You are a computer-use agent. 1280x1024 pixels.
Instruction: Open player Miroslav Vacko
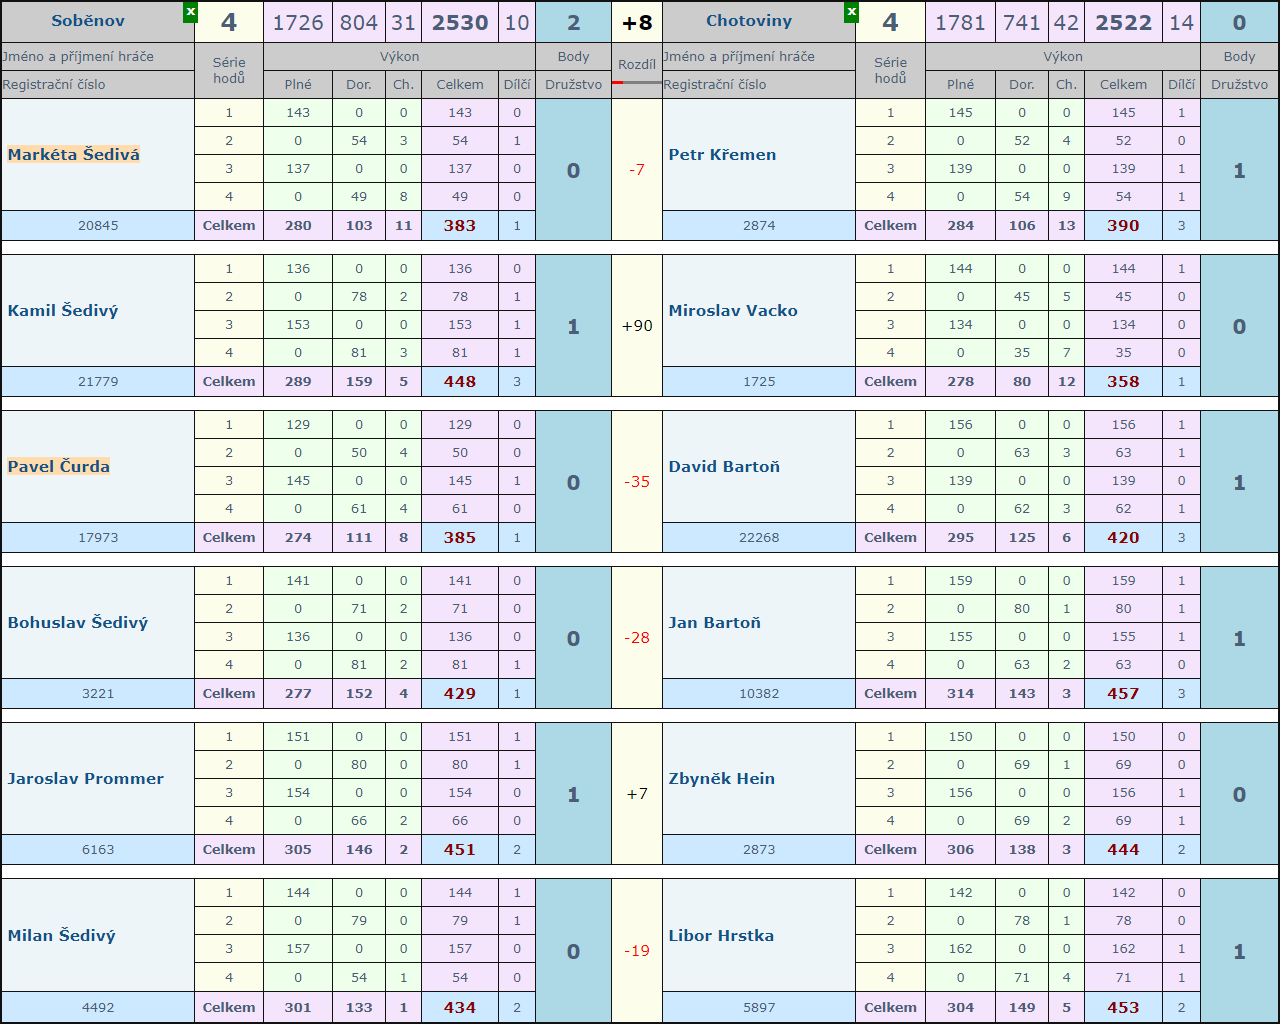point(733,310)
